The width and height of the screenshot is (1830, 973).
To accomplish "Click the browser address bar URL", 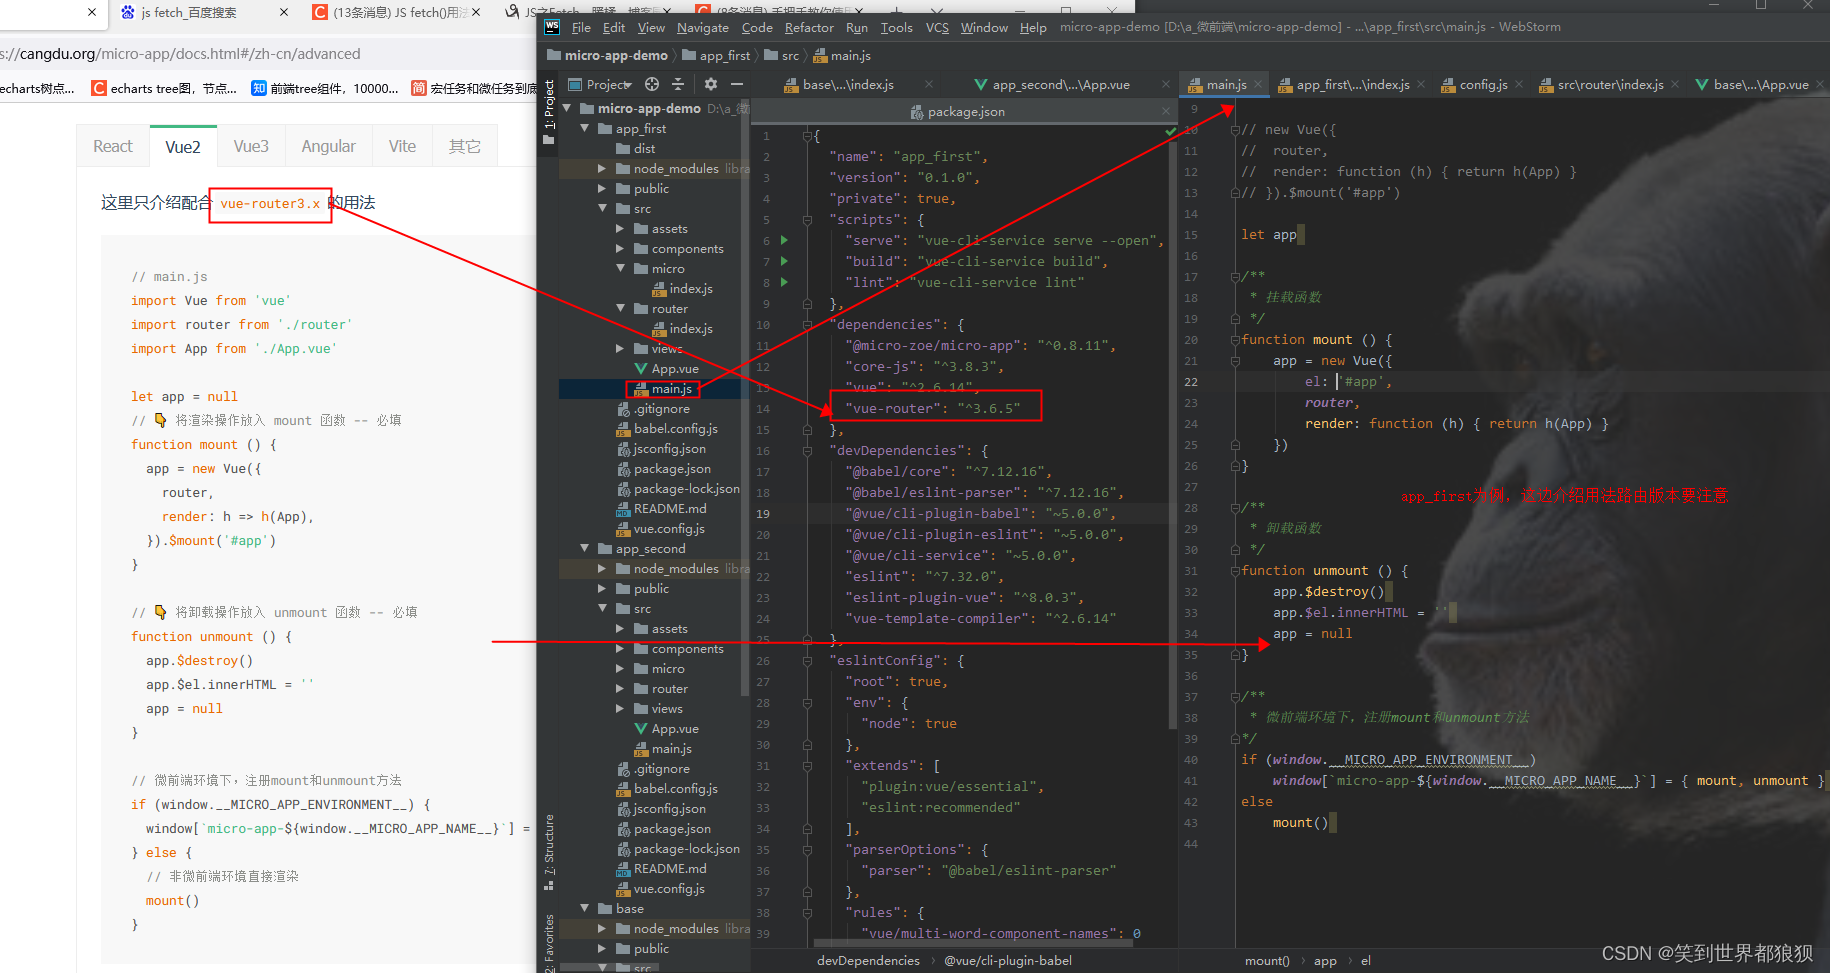I will click(180, 54).
